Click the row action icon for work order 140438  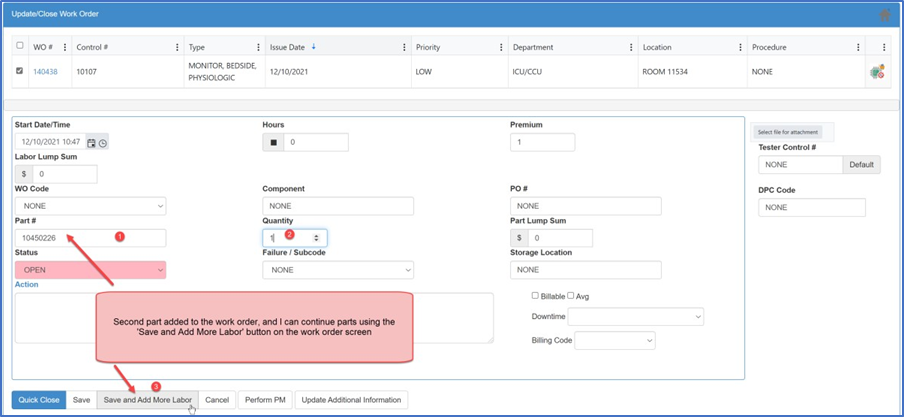coord(877,72)
